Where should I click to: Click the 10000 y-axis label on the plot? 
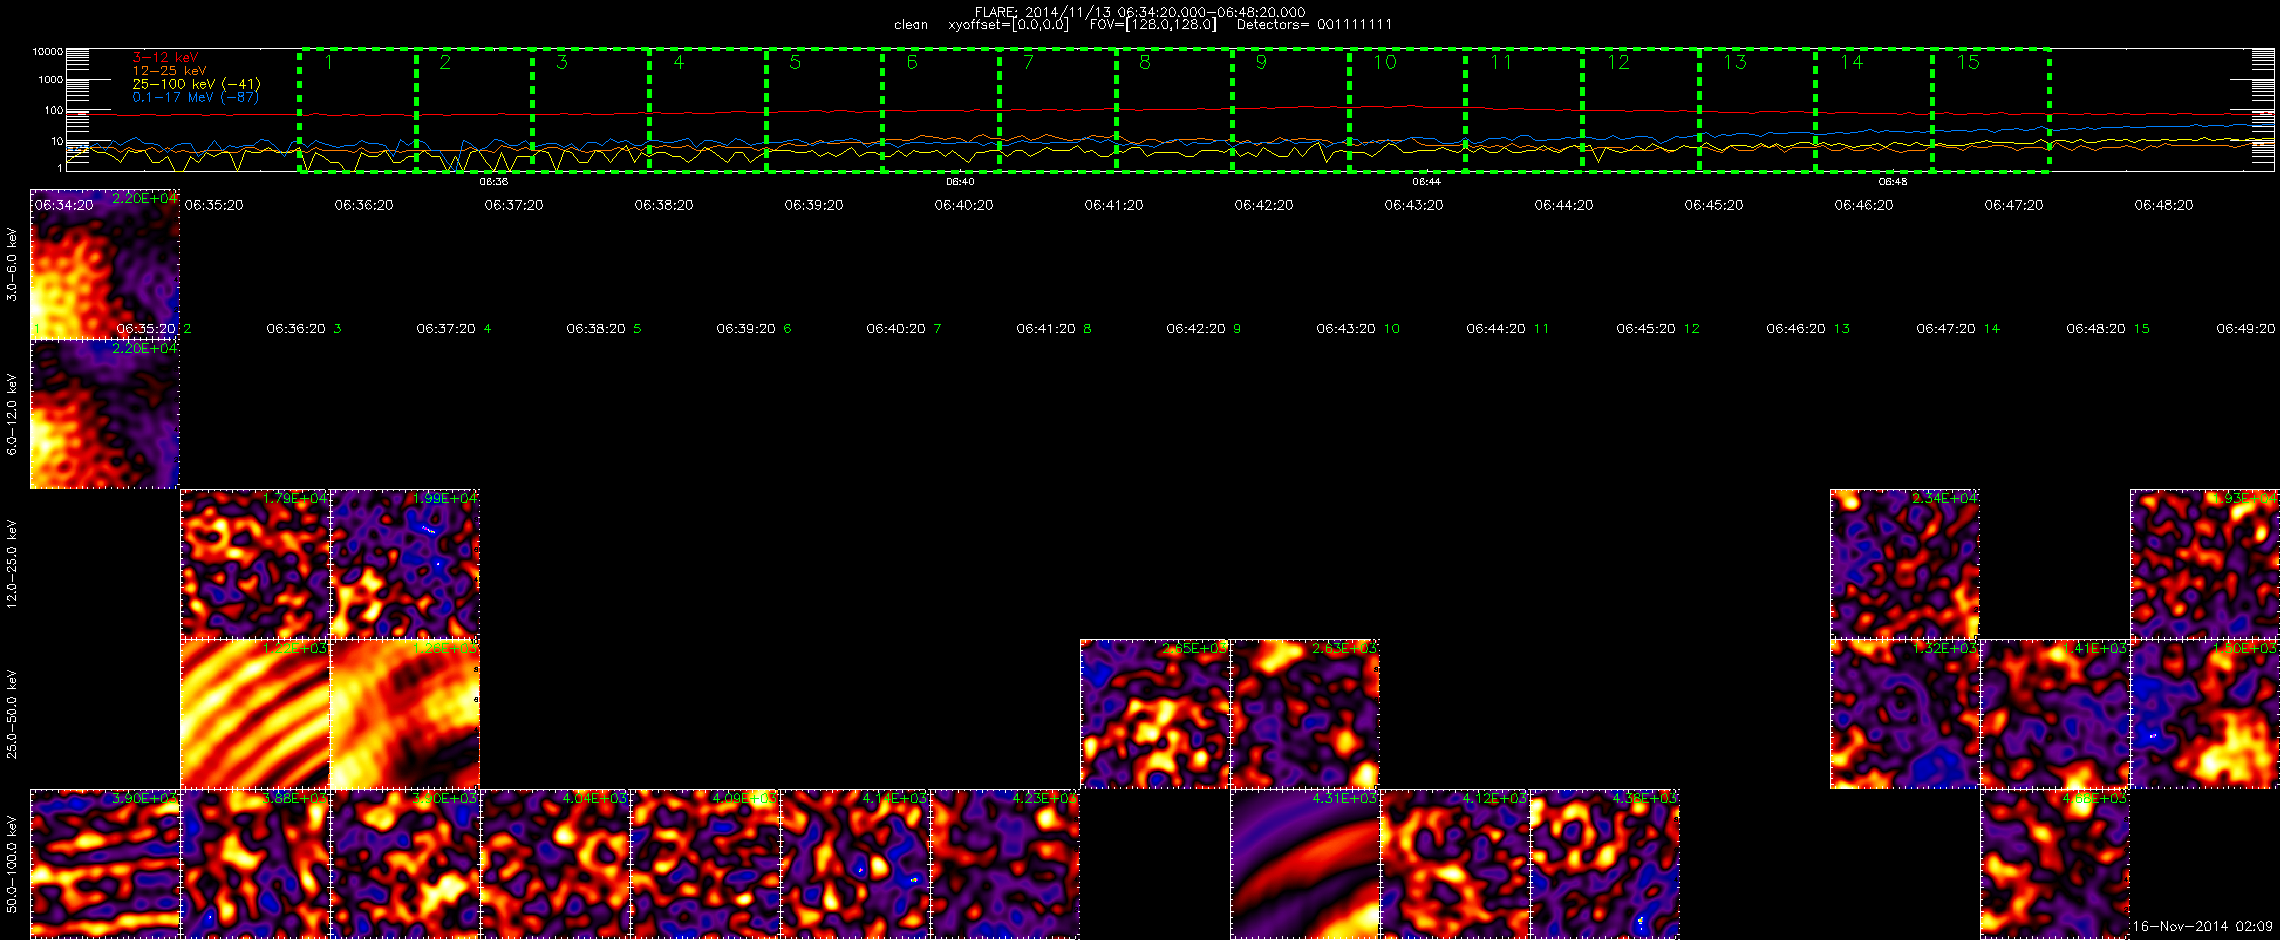pos(47,51)
